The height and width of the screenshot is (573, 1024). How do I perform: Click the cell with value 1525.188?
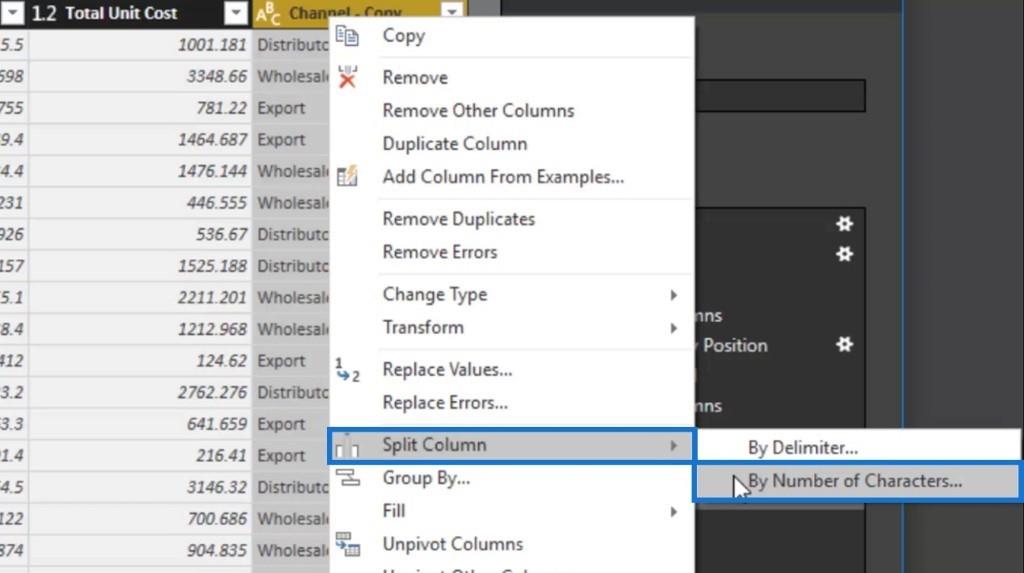tap(139, 266)
